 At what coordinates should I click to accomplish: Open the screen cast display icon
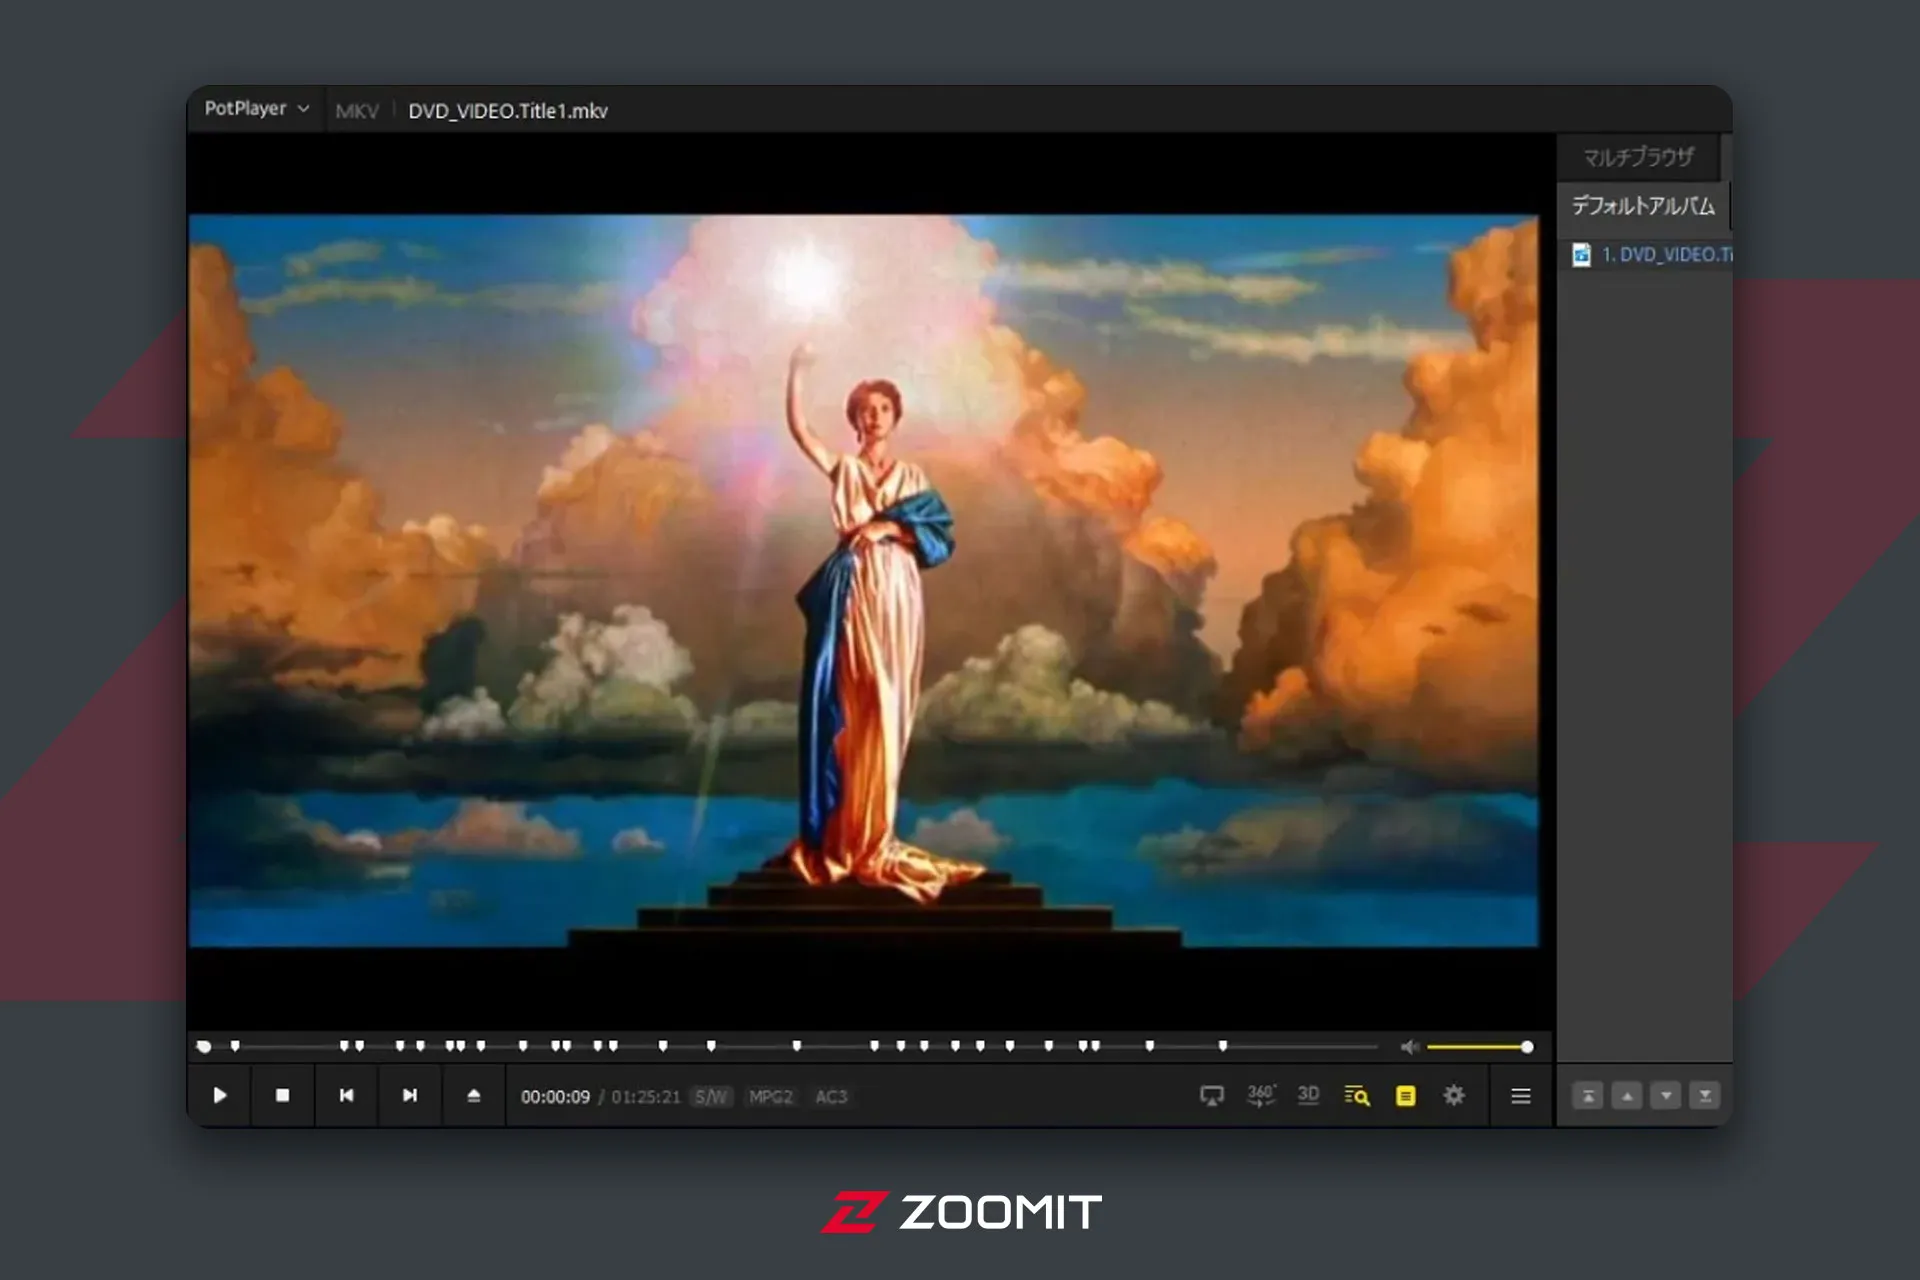(x=1211, y=1096)
